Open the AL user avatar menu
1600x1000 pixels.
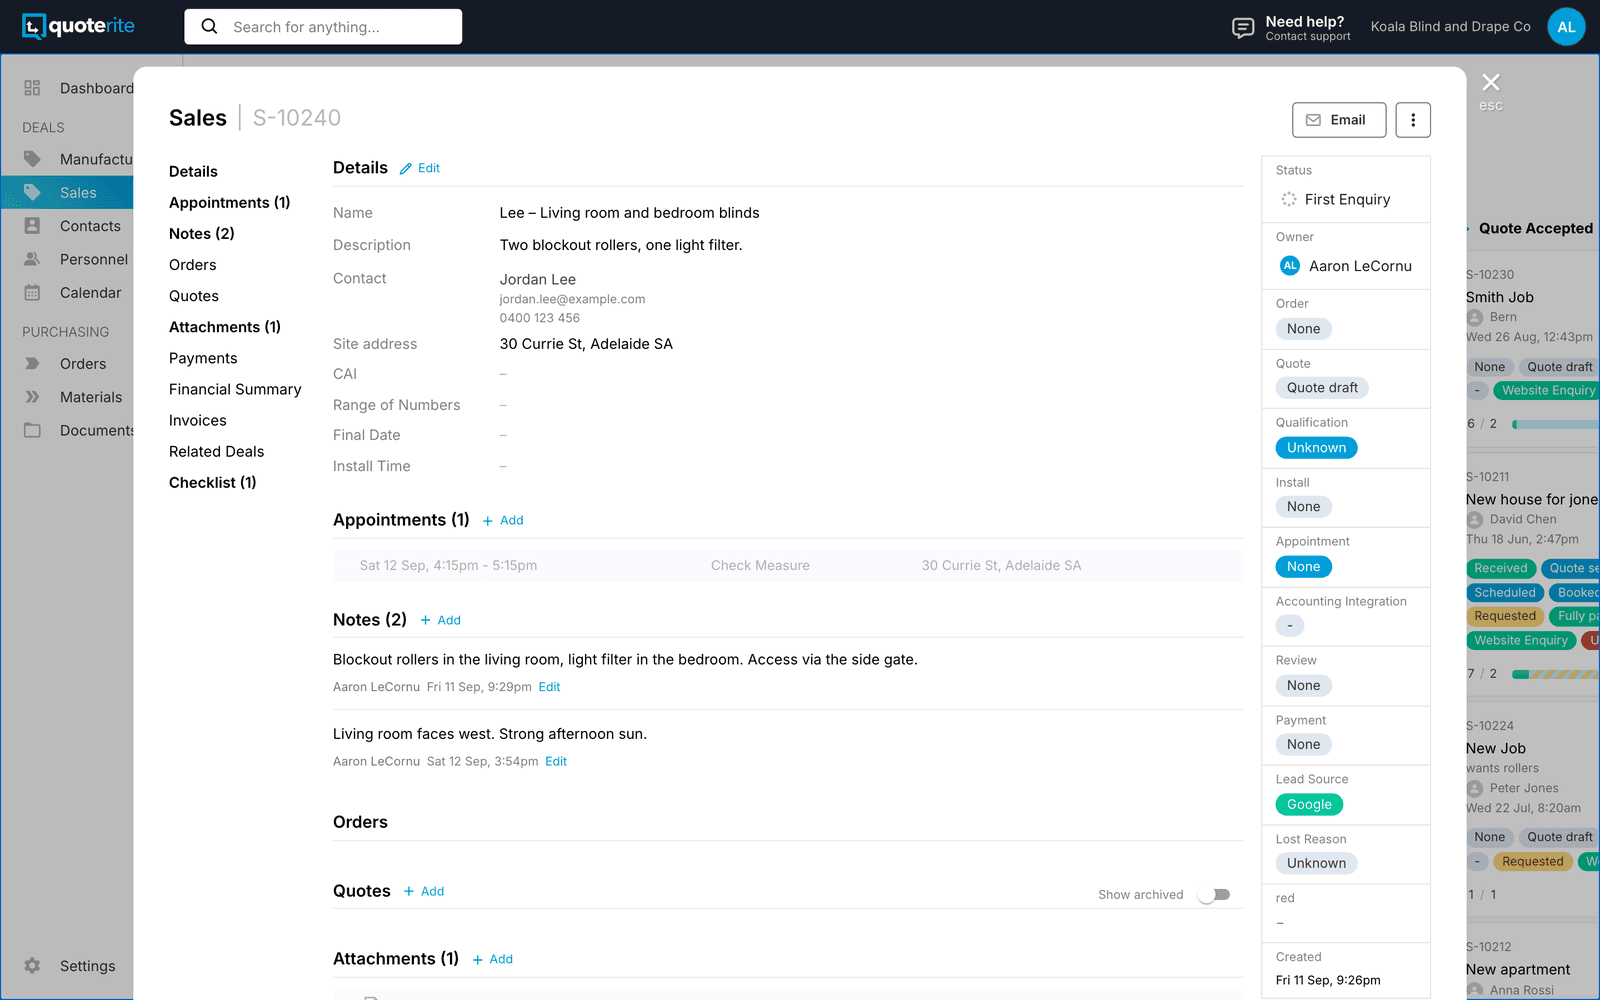[x=1566, y=27]
